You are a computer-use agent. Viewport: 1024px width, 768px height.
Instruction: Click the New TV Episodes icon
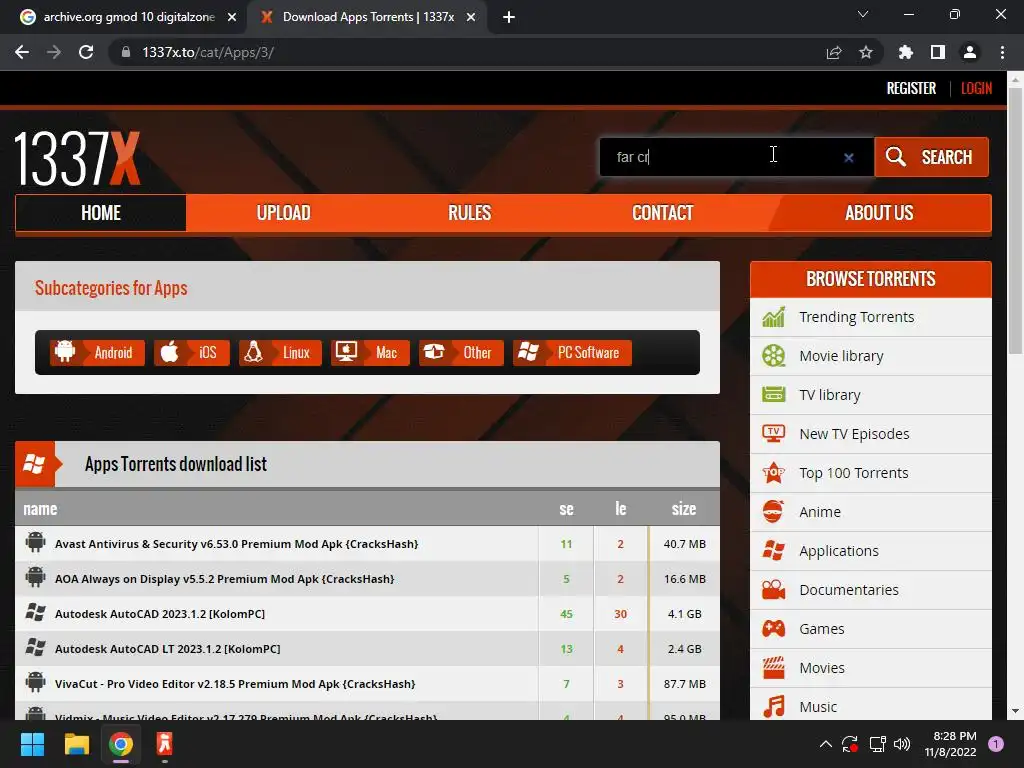tap(773, 434)
